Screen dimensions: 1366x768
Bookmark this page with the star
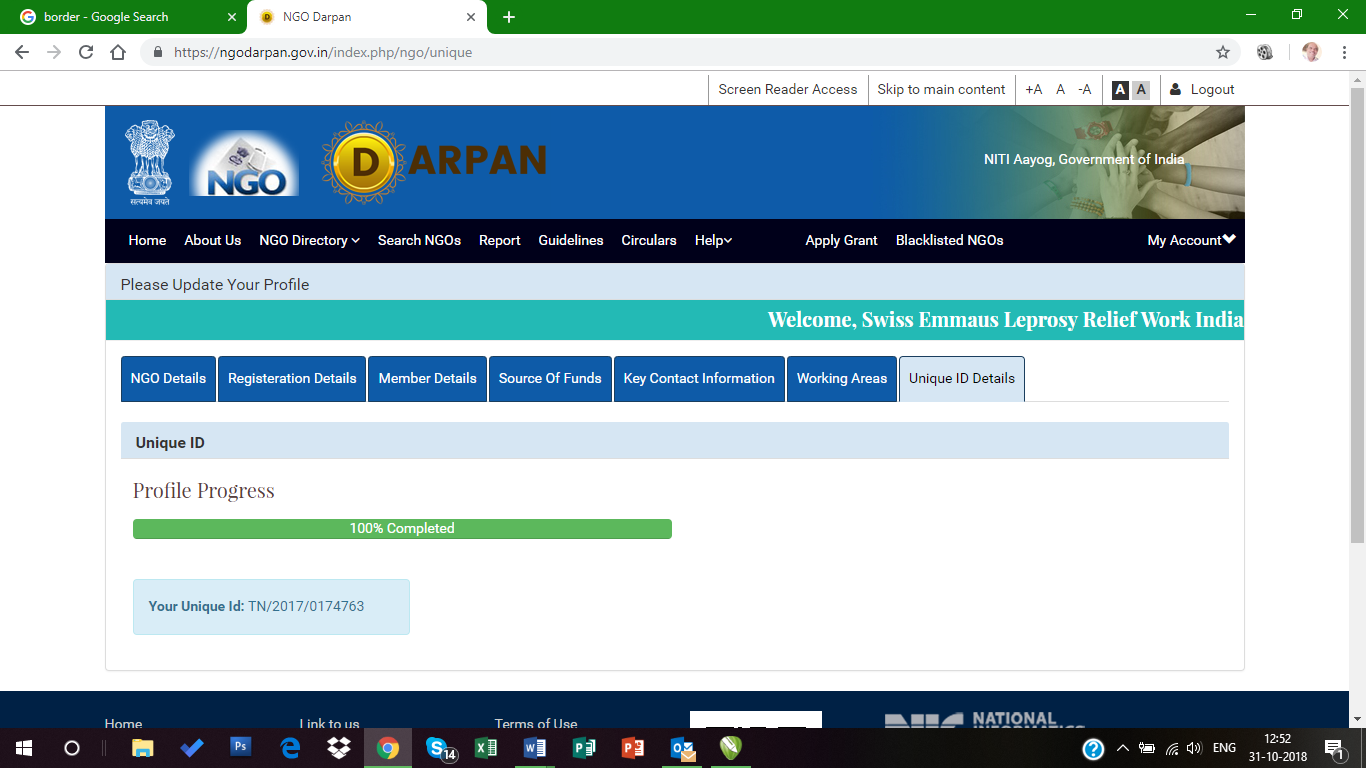1222,52
